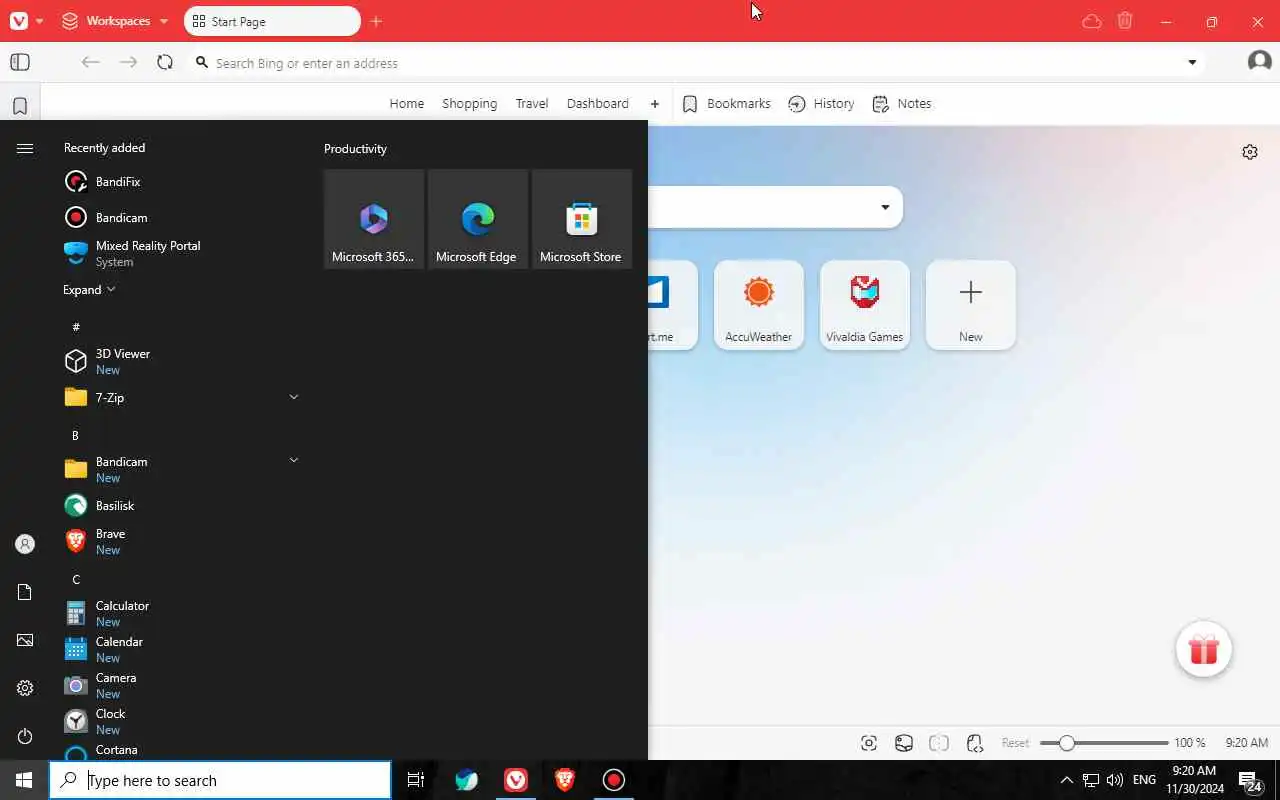Open the user account icon in Start menu

coord(25,544)
